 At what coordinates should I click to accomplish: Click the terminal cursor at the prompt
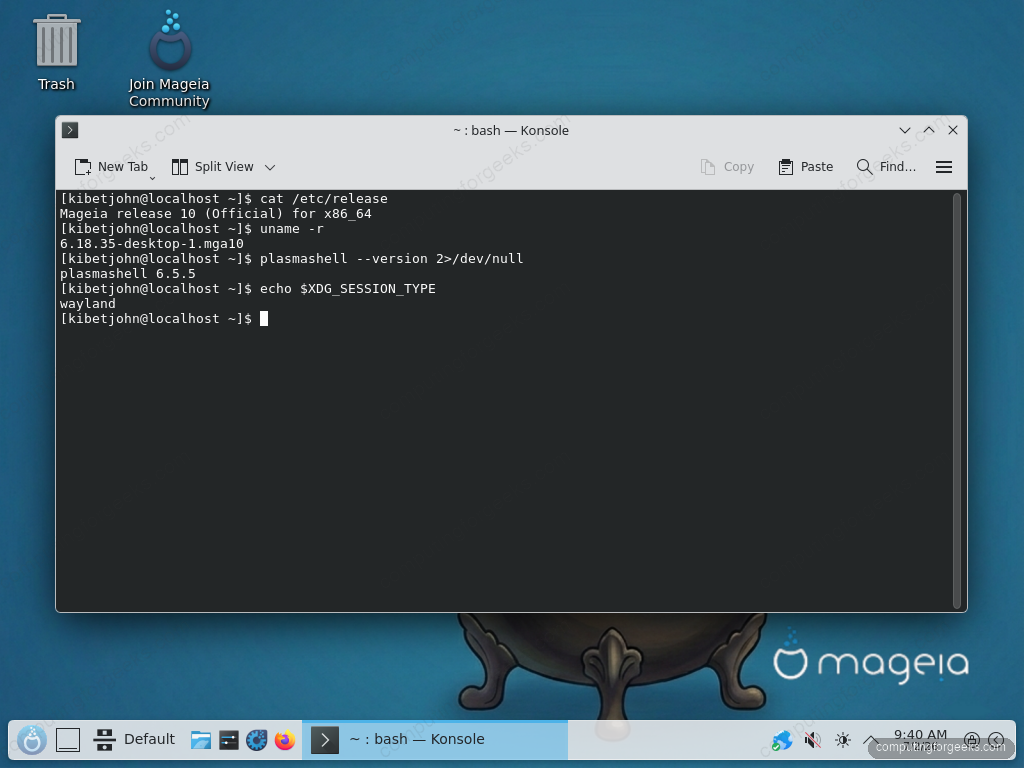coord(264,319)
